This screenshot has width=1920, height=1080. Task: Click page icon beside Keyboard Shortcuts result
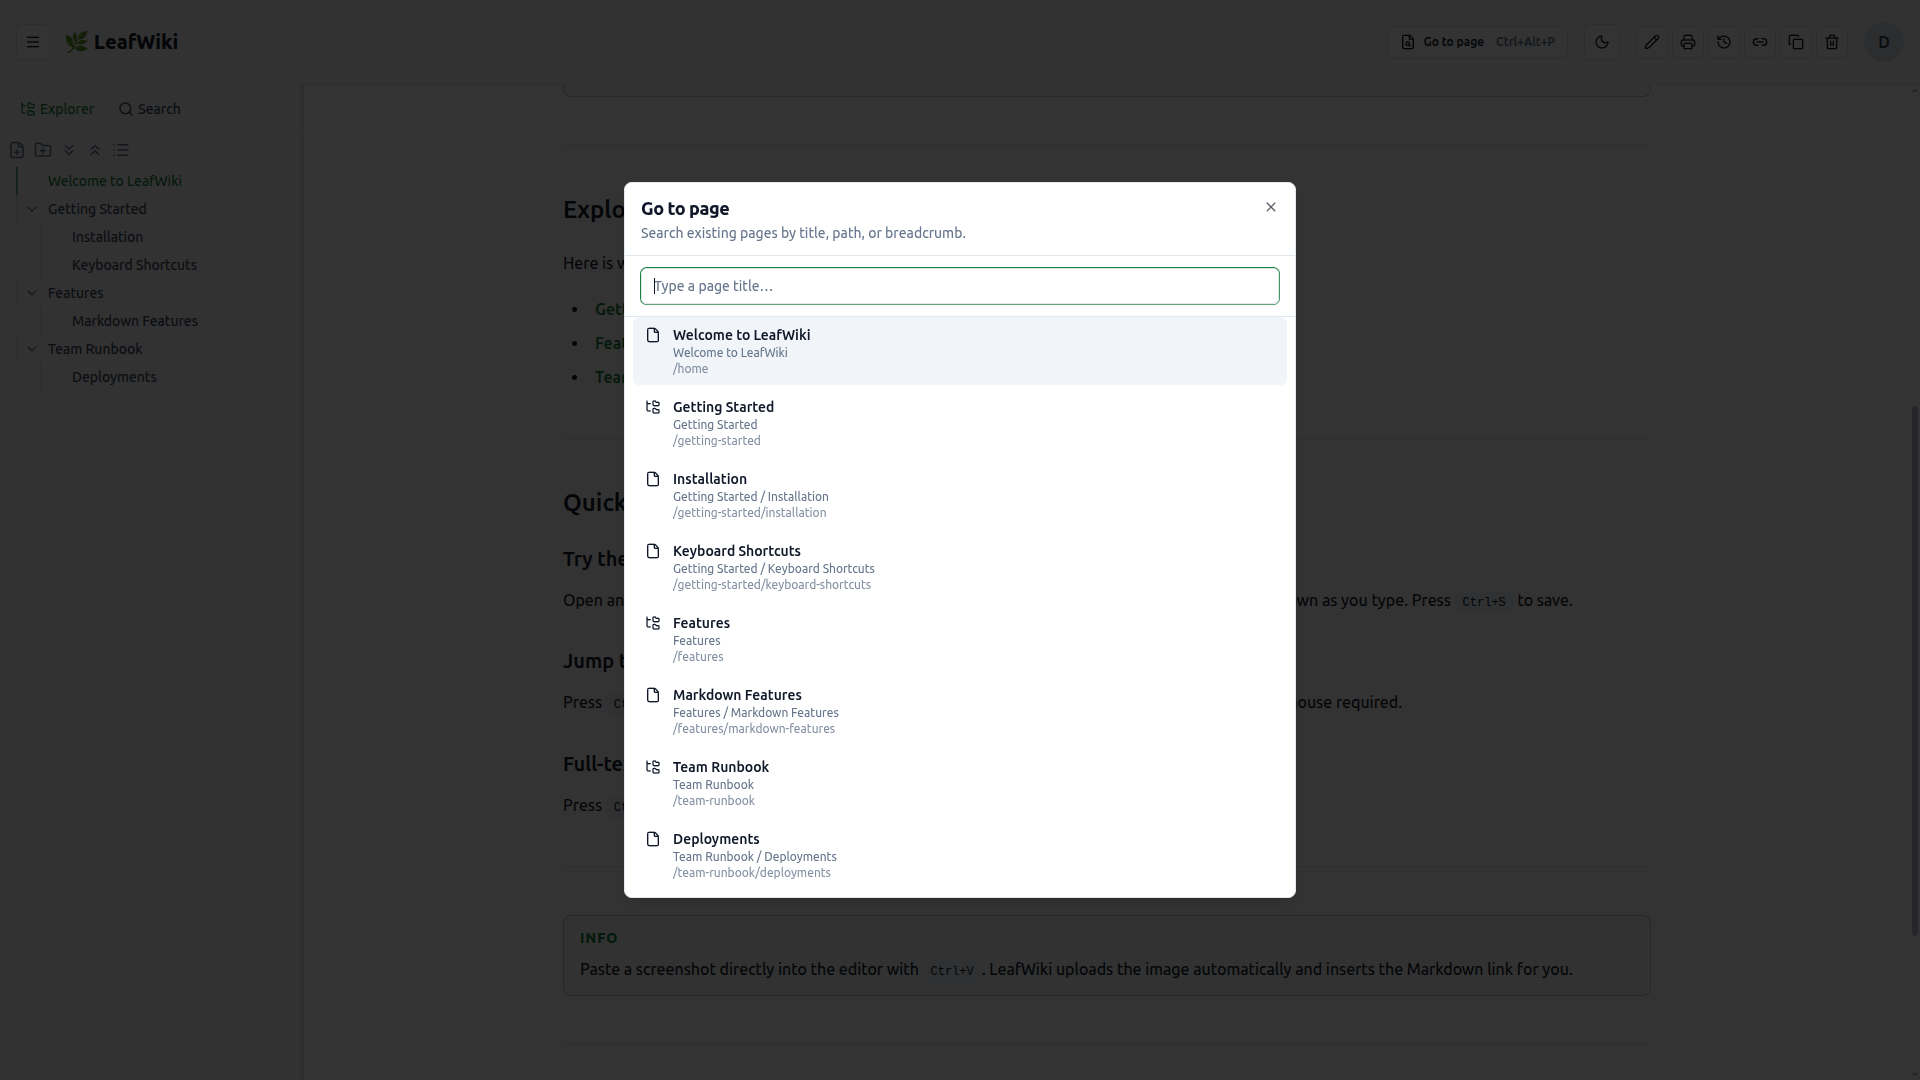tap(653, 551)
